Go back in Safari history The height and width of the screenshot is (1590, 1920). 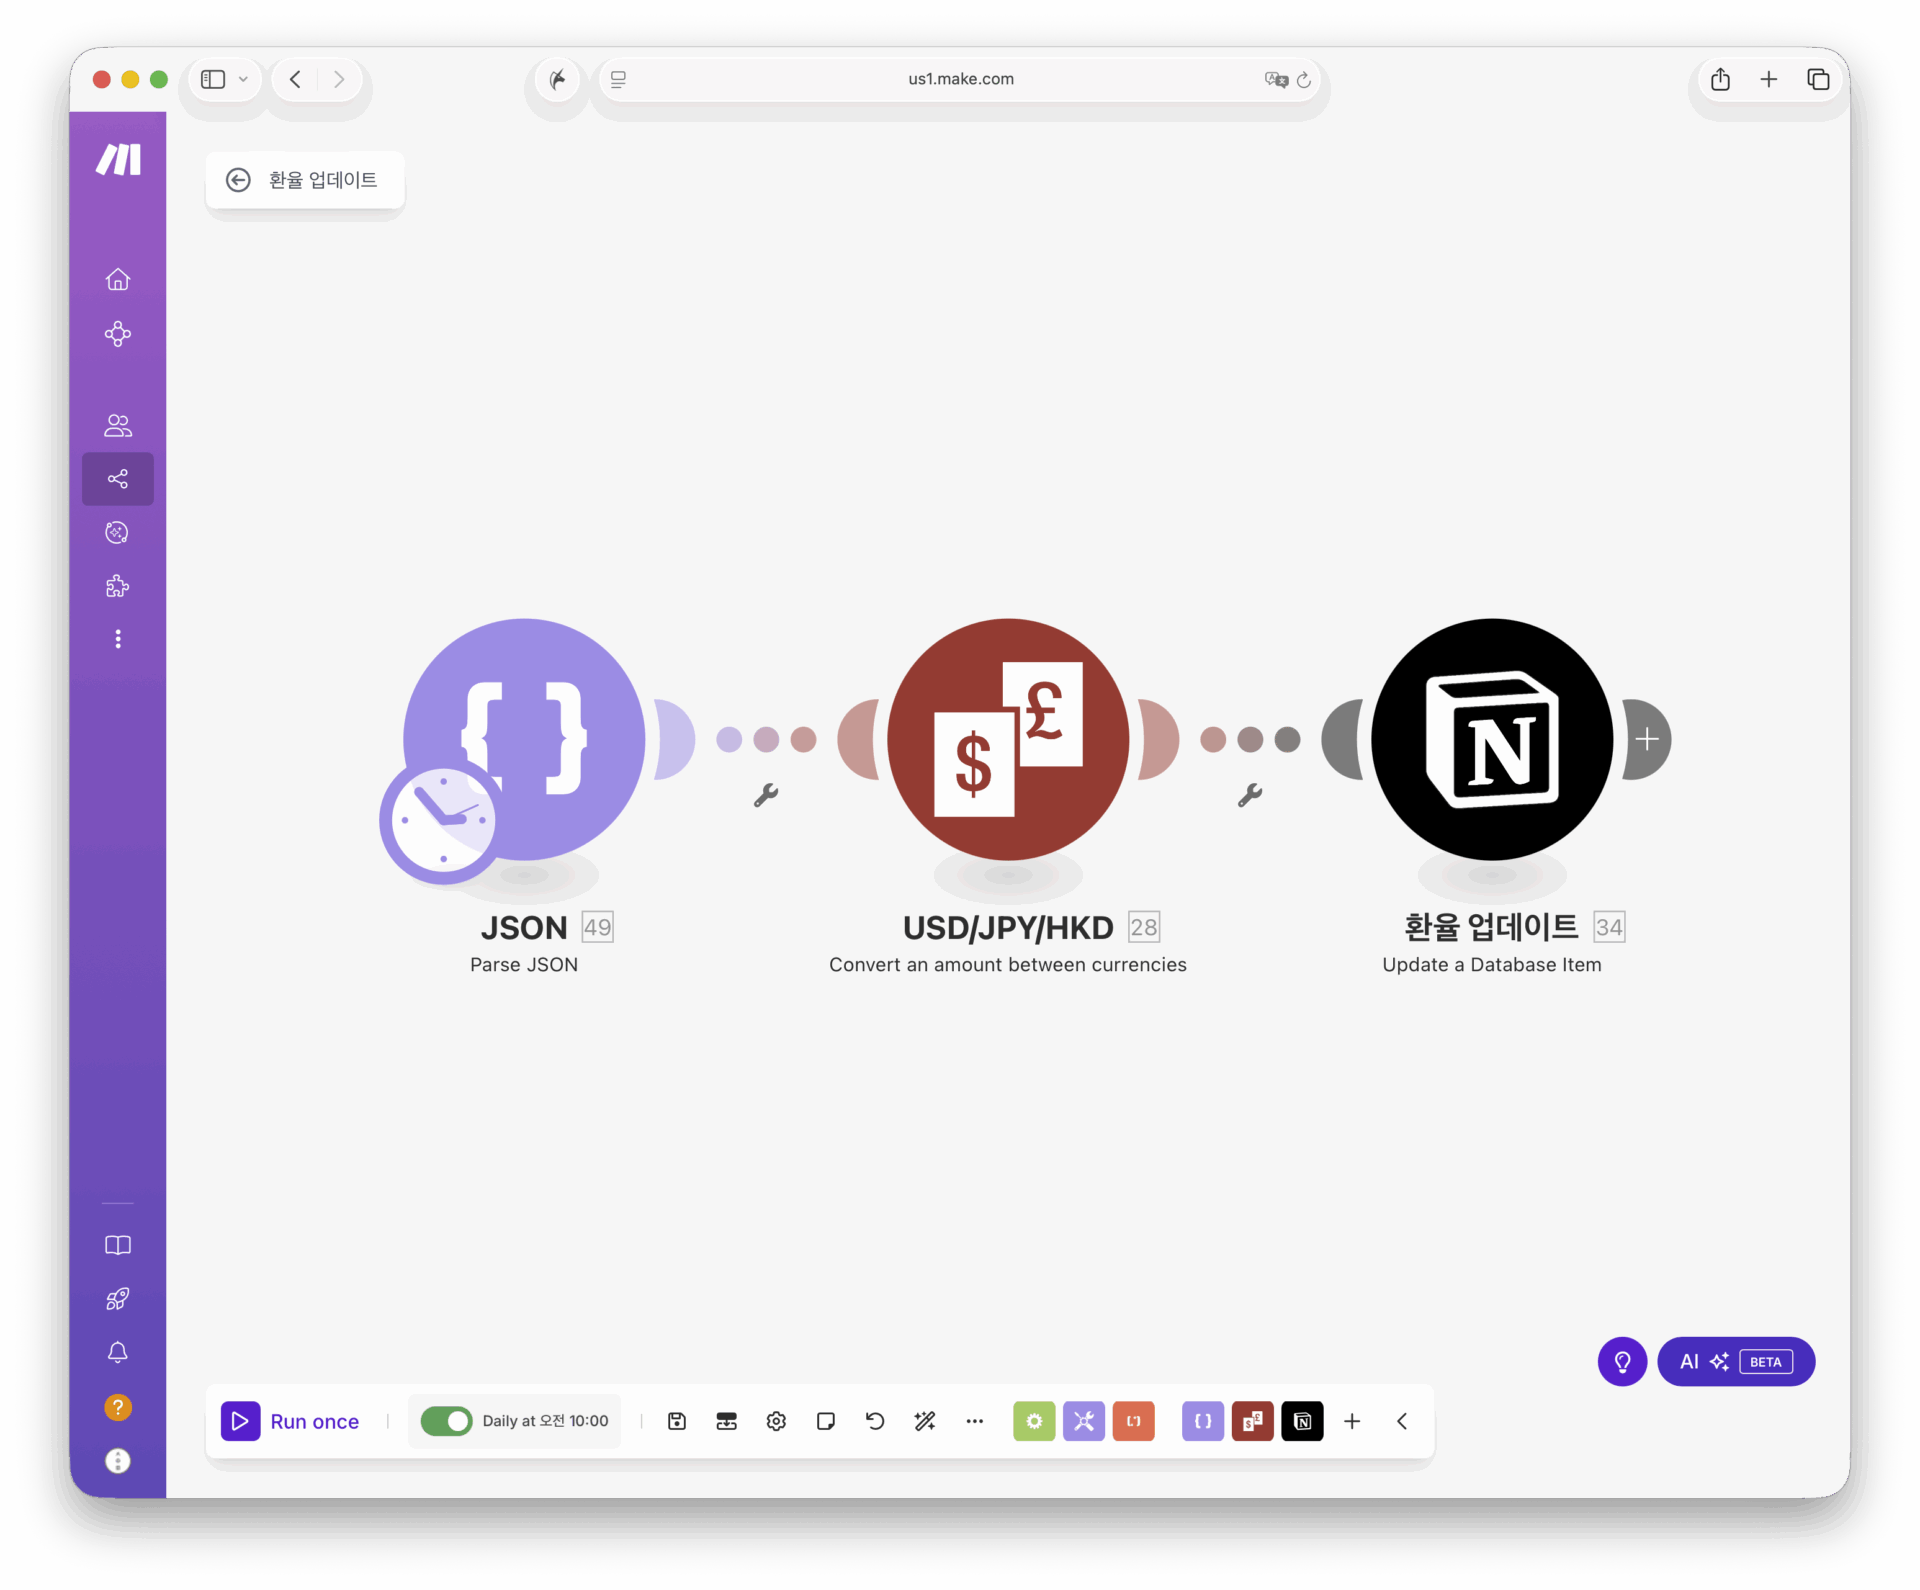coord(295,79)
